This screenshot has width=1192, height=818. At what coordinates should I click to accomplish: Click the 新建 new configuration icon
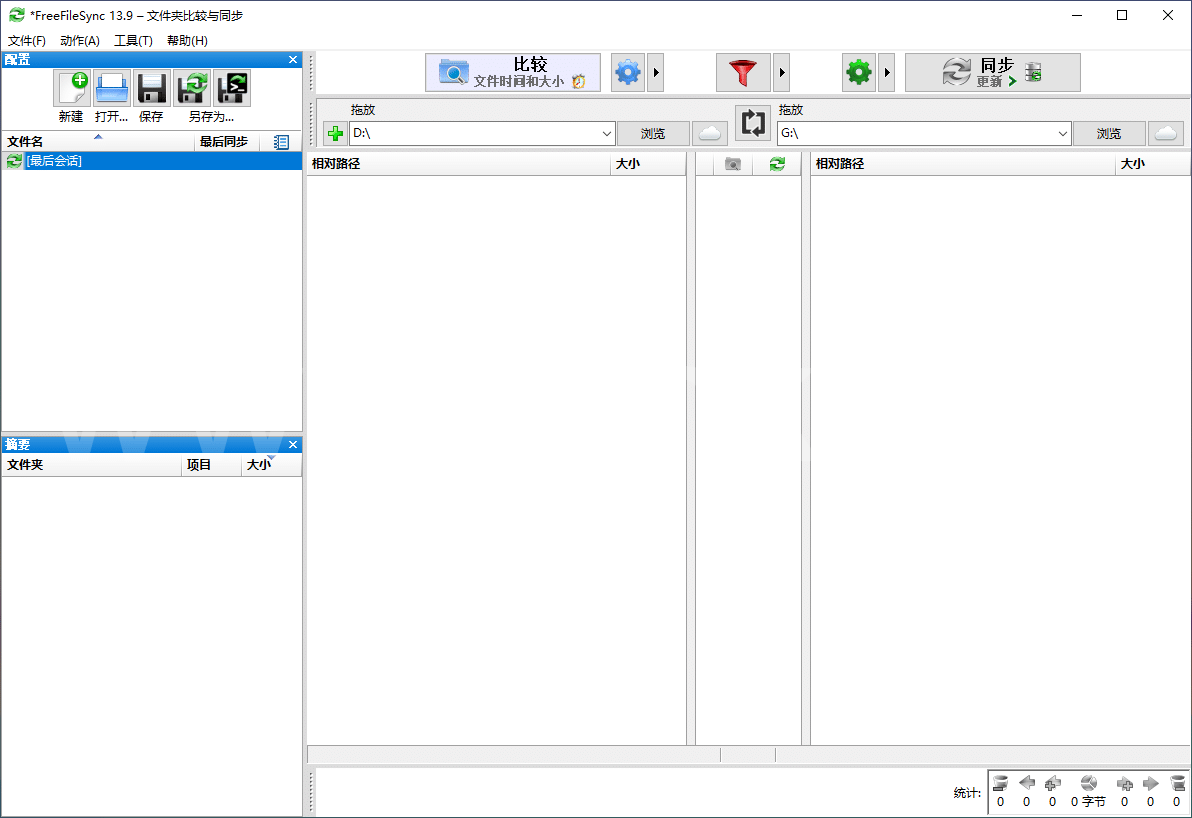72,89
